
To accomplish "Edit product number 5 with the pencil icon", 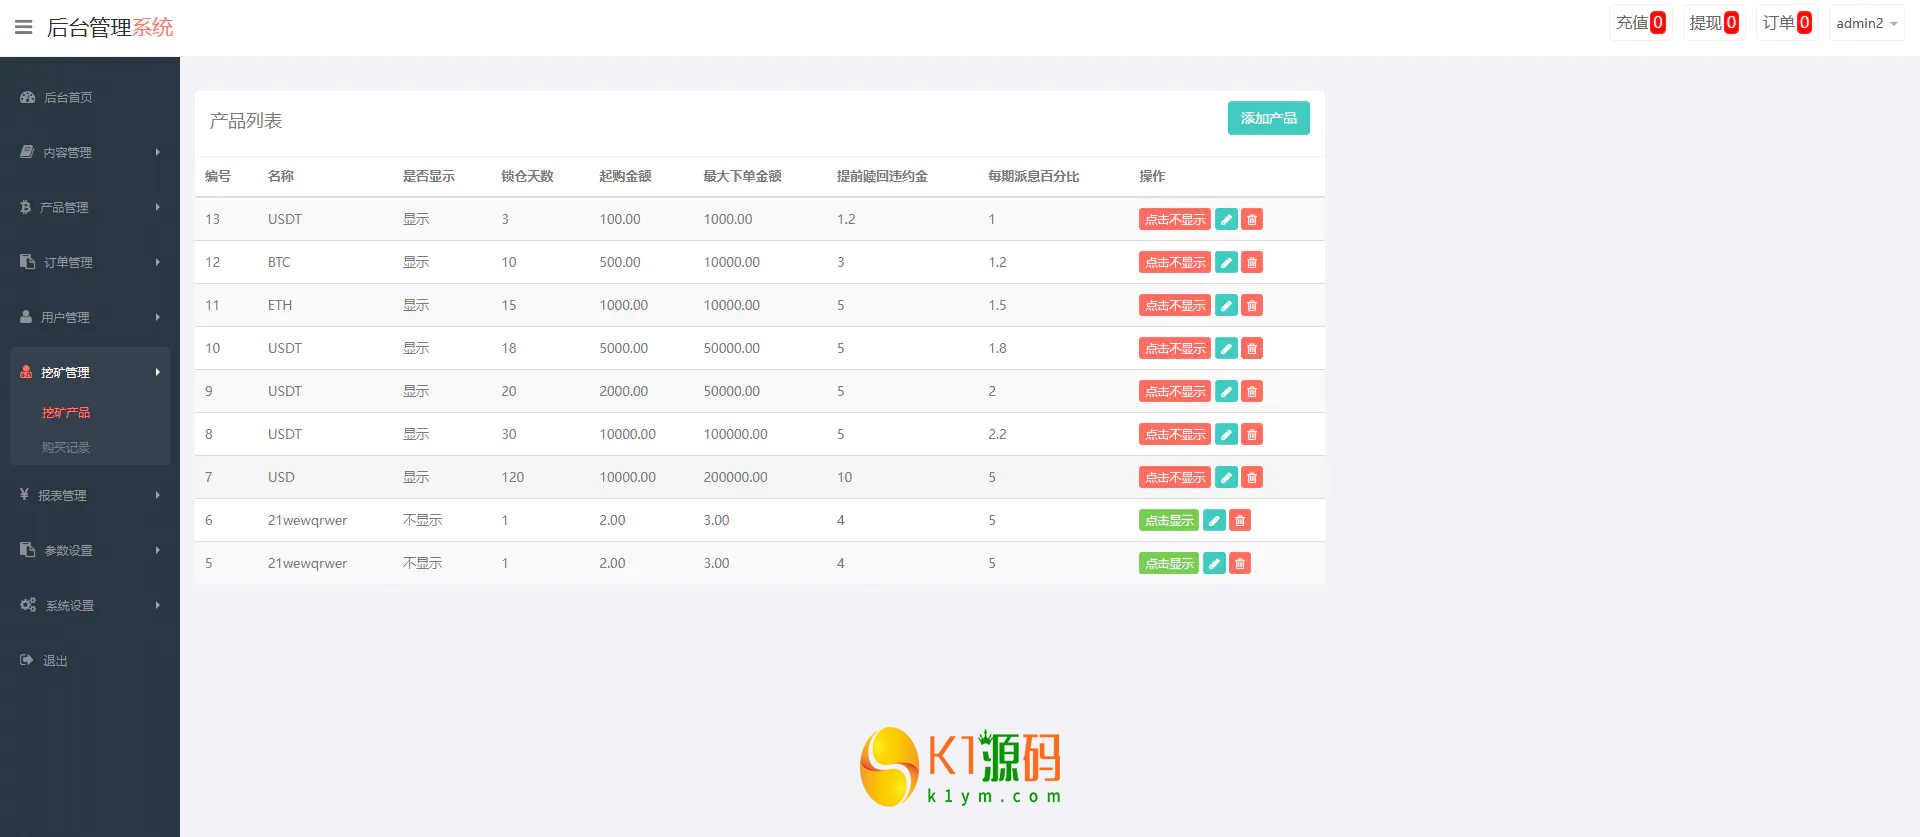I will point(1214,563).
